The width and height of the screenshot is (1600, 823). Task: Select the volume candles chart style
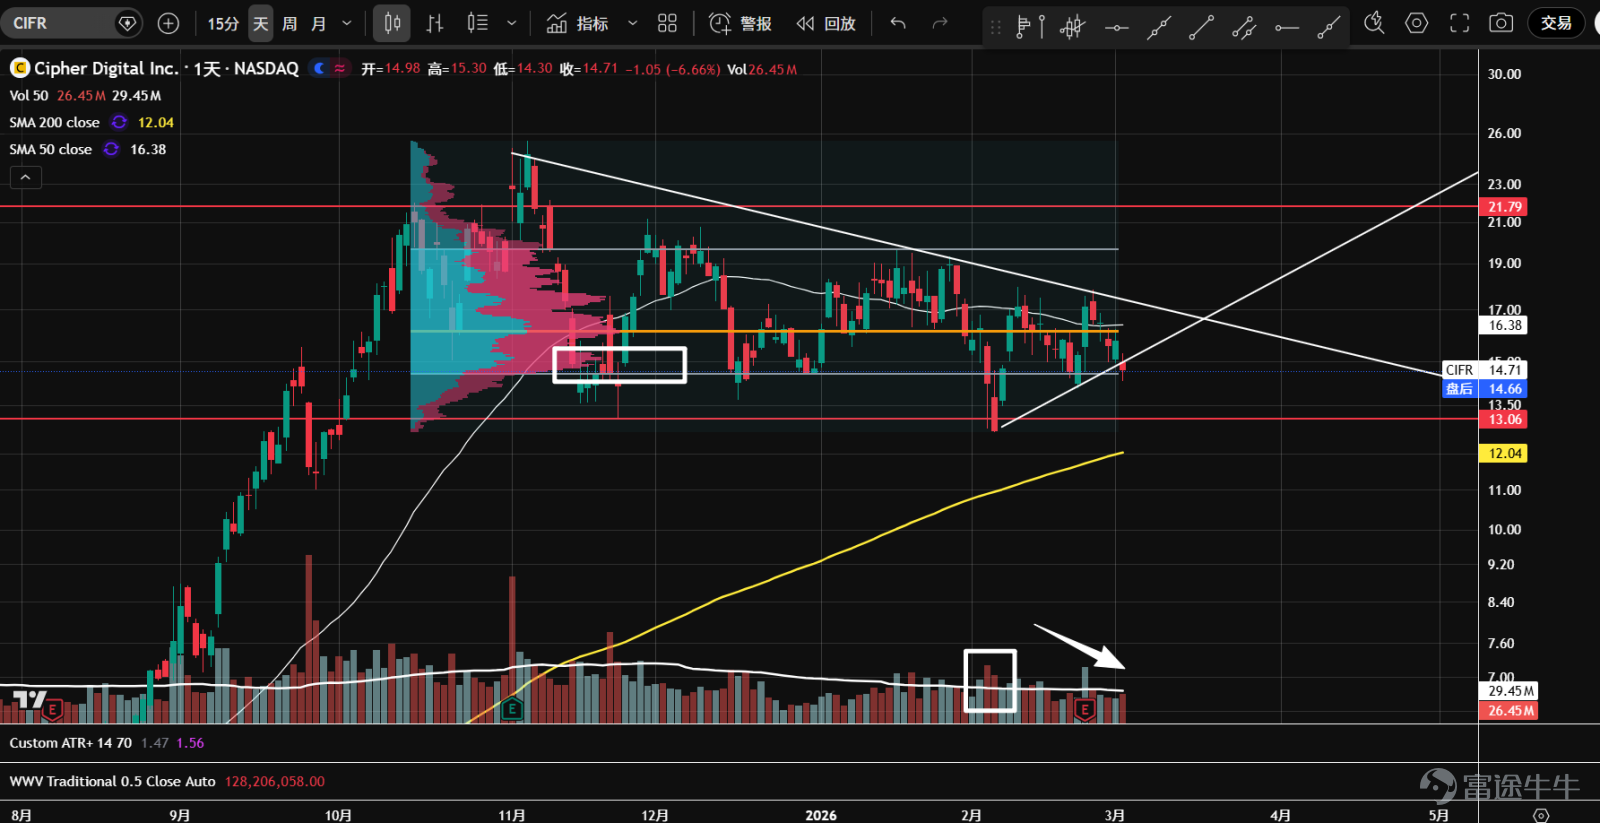tap(478, 23)
